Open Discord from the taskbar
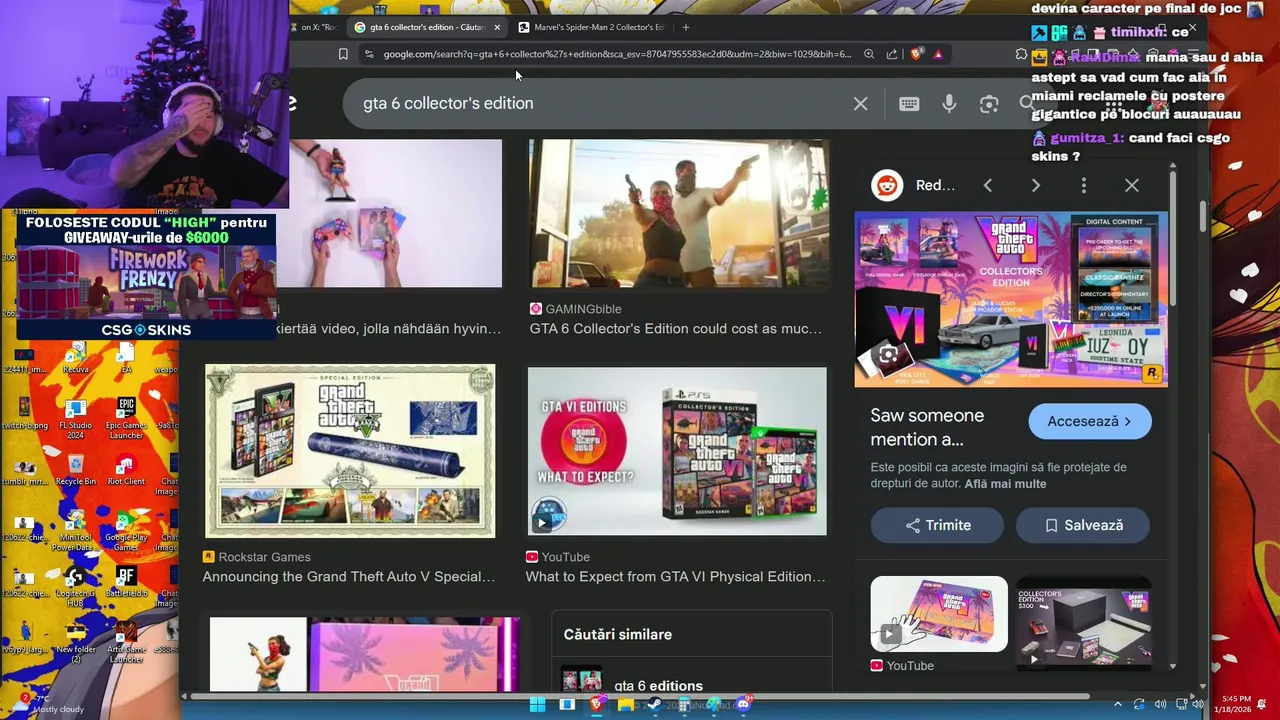The image size is (1280, 720). [x=742, y=705]
